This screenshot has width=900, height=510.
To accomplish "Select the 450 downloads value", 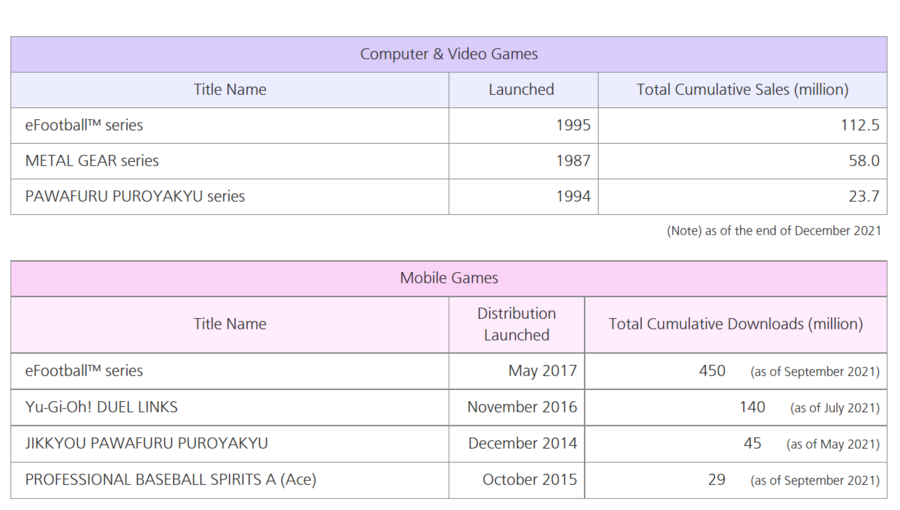I will tap(712, 371).
